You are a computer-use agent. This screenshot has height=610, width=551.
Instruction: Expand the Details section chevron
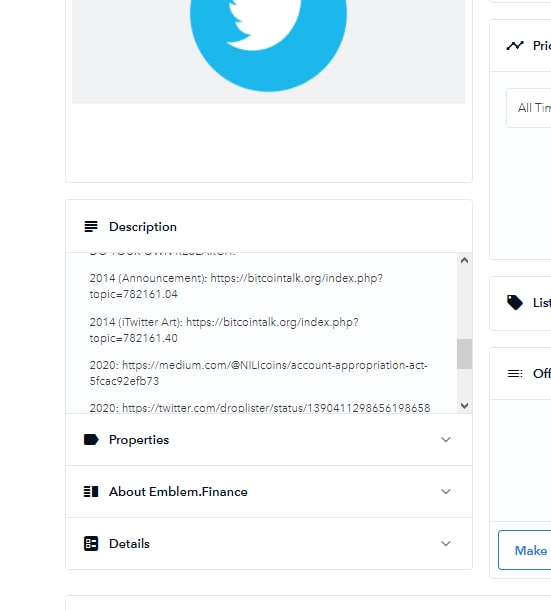click(x=446, y=543)
